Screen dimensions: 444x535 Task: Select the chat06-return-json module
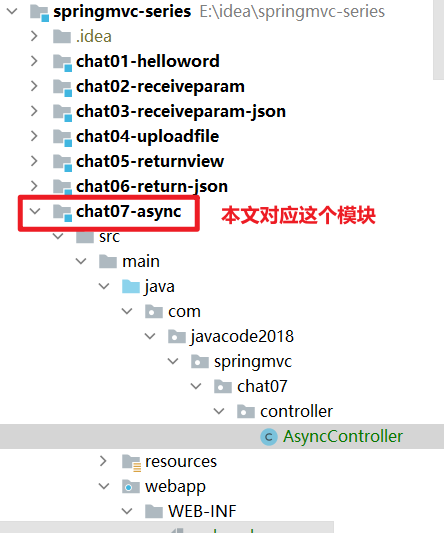[x=152, y=186]
